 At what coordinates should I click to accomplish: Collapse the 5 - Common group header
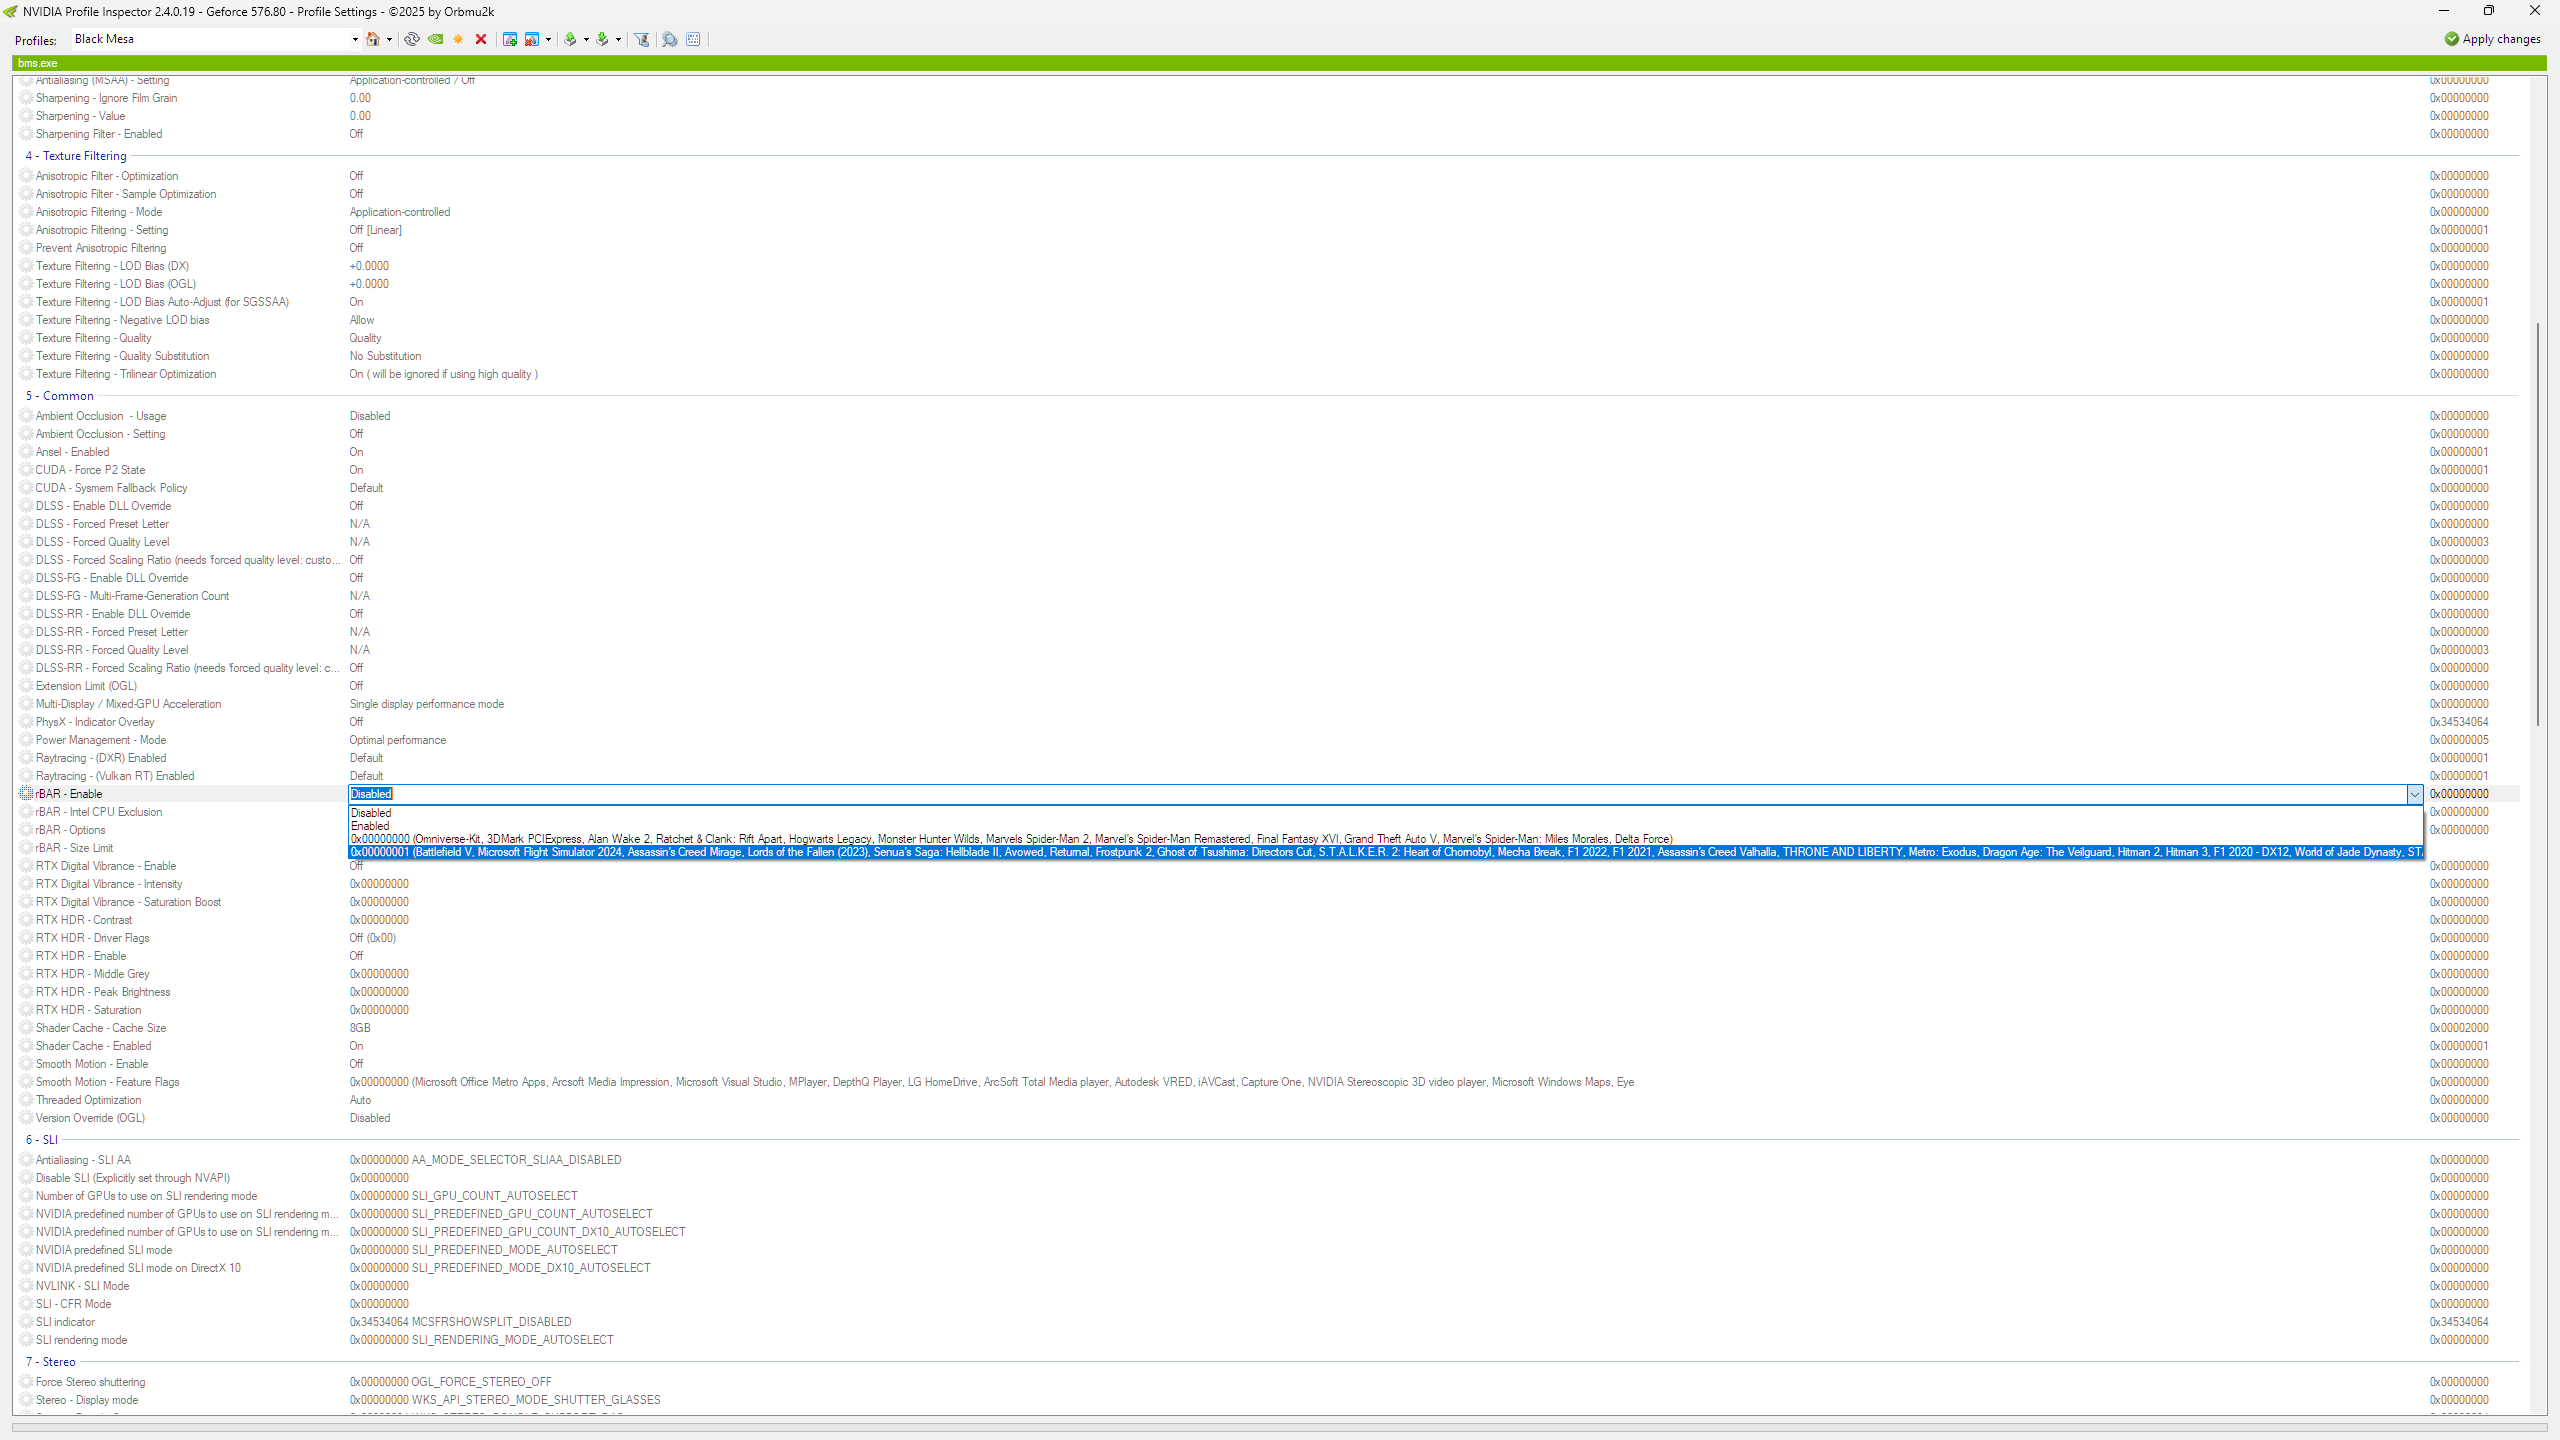[59, 396]
